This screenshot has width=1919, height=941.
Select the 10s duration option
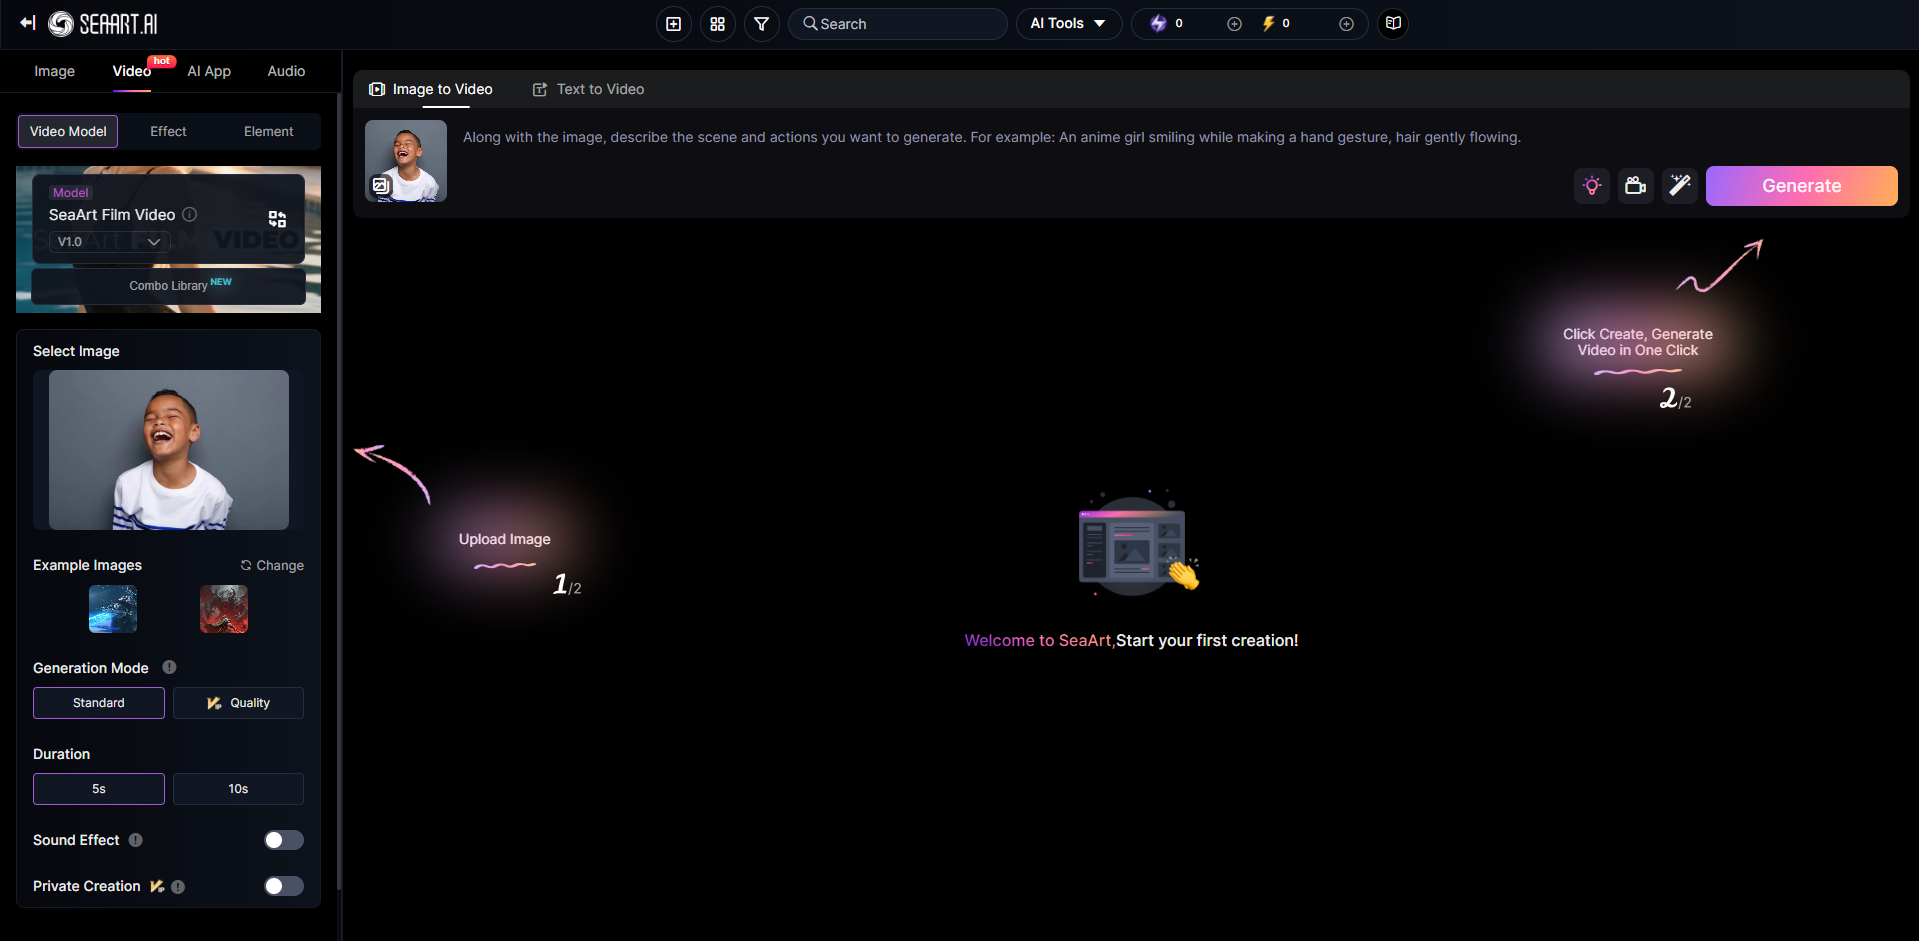click(238, 789)
